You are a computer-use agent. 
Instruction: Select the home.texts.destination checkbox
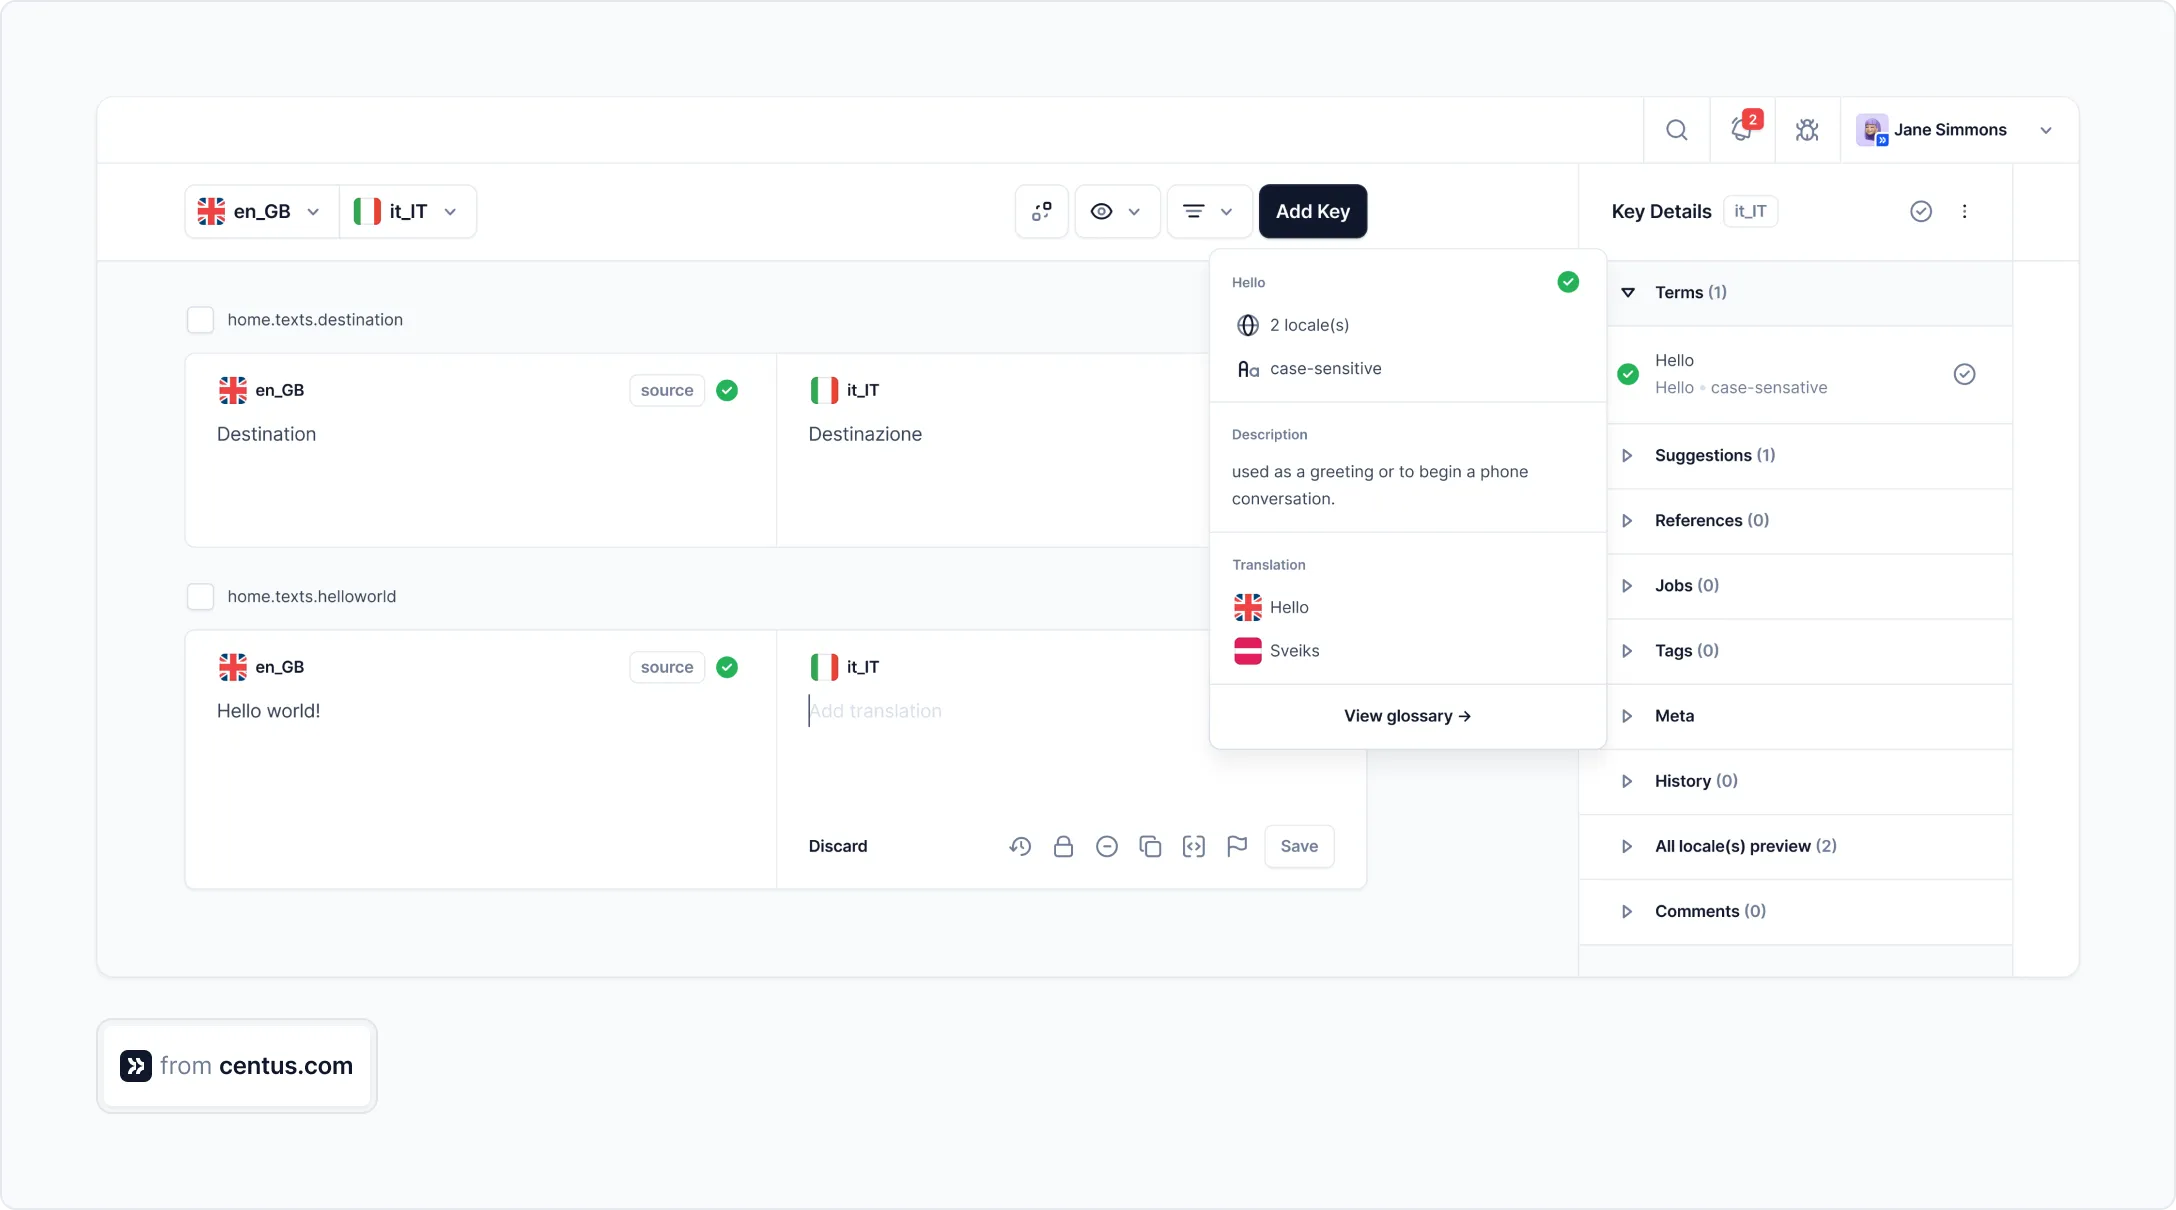point(200,320)
